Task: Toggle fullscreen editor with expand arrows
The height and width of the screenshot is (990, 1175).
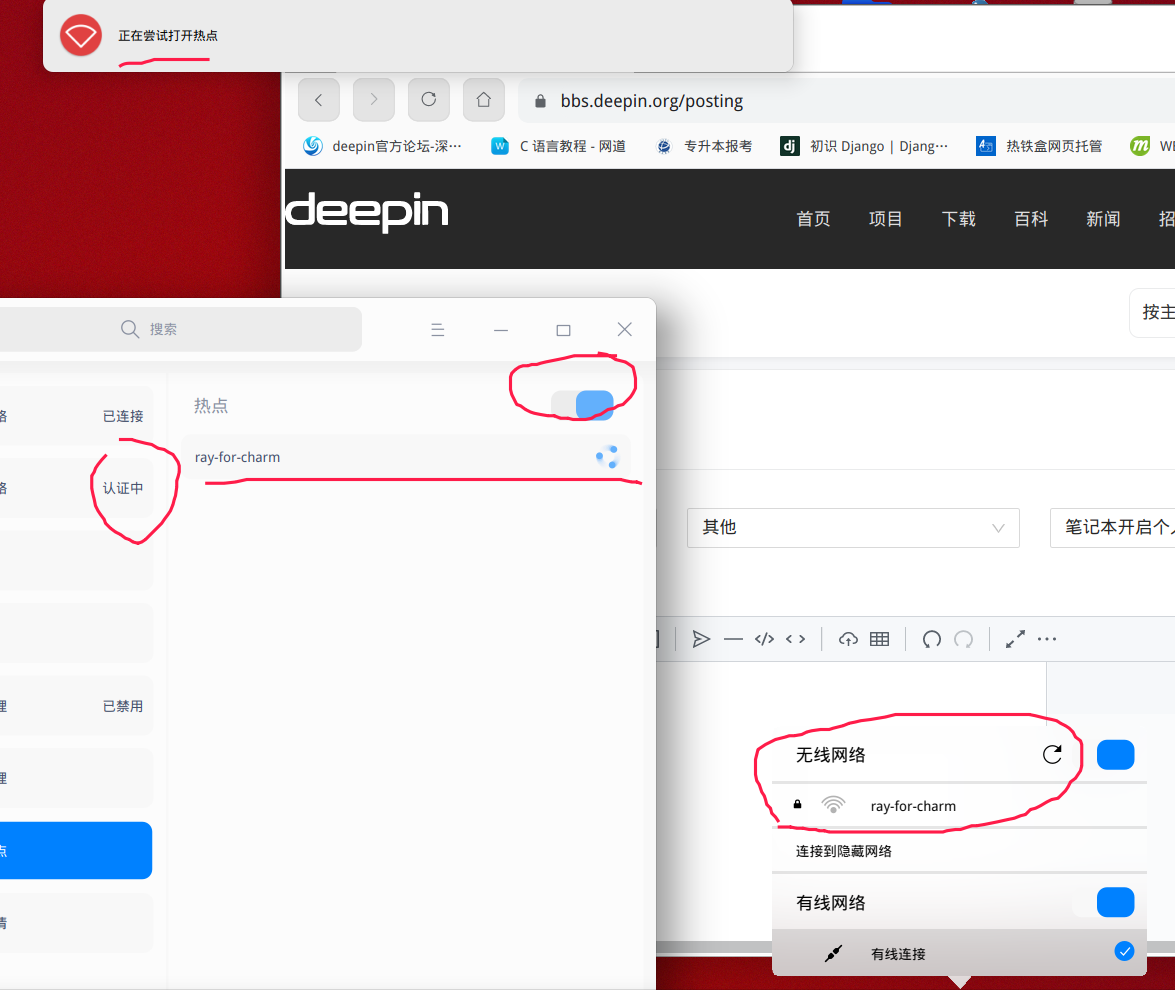Action: (1015, 639)
